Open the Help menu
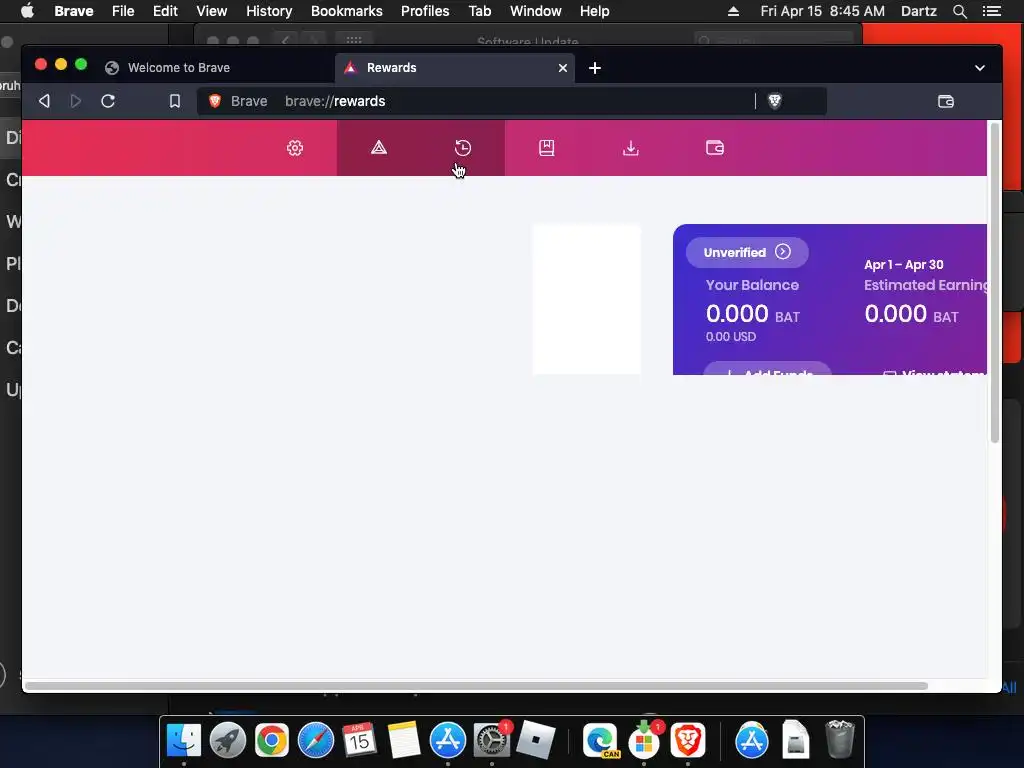Viewport: 1024px width, 768px height. pos(595,11)
